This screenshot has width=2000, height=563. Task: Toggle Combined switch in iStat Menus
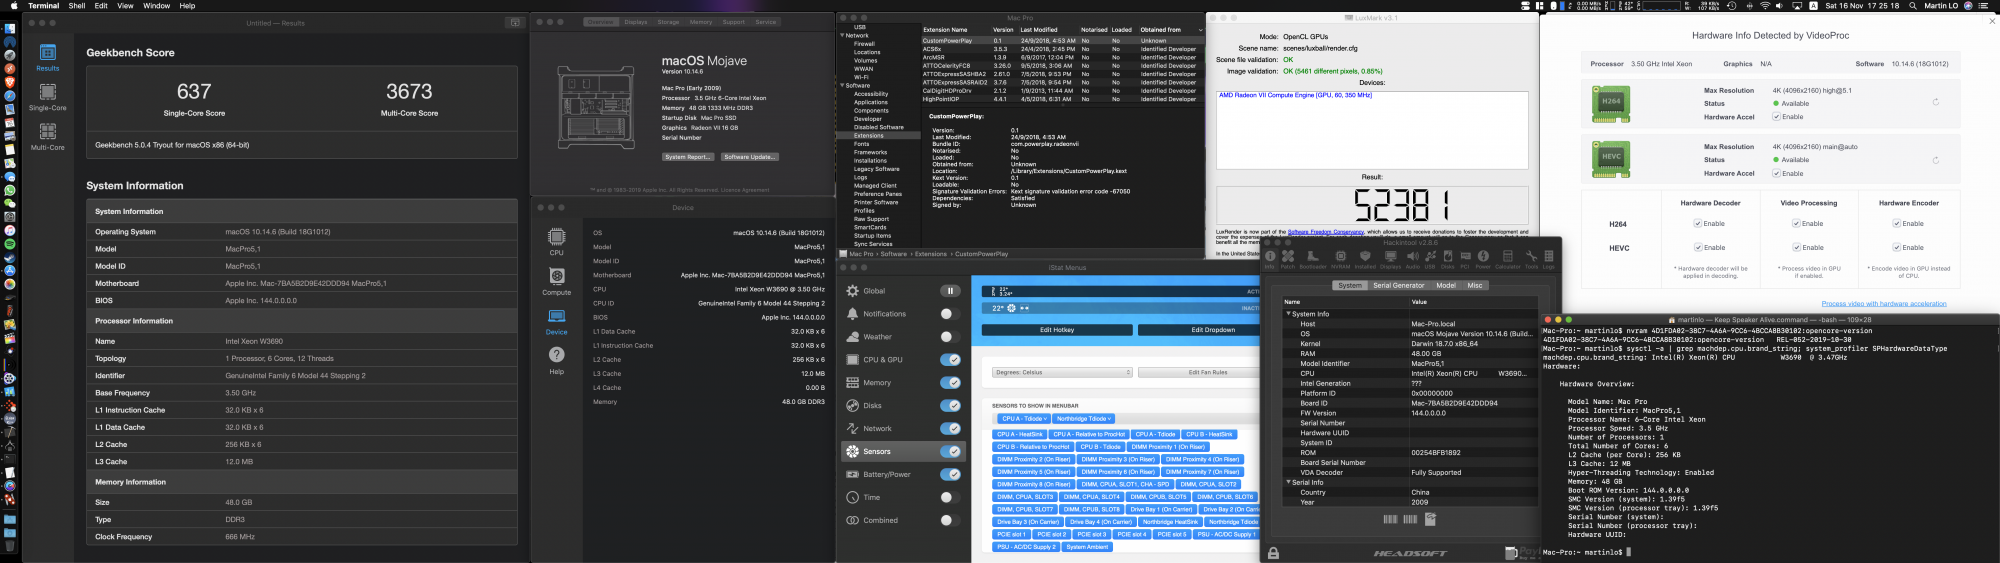950,520
